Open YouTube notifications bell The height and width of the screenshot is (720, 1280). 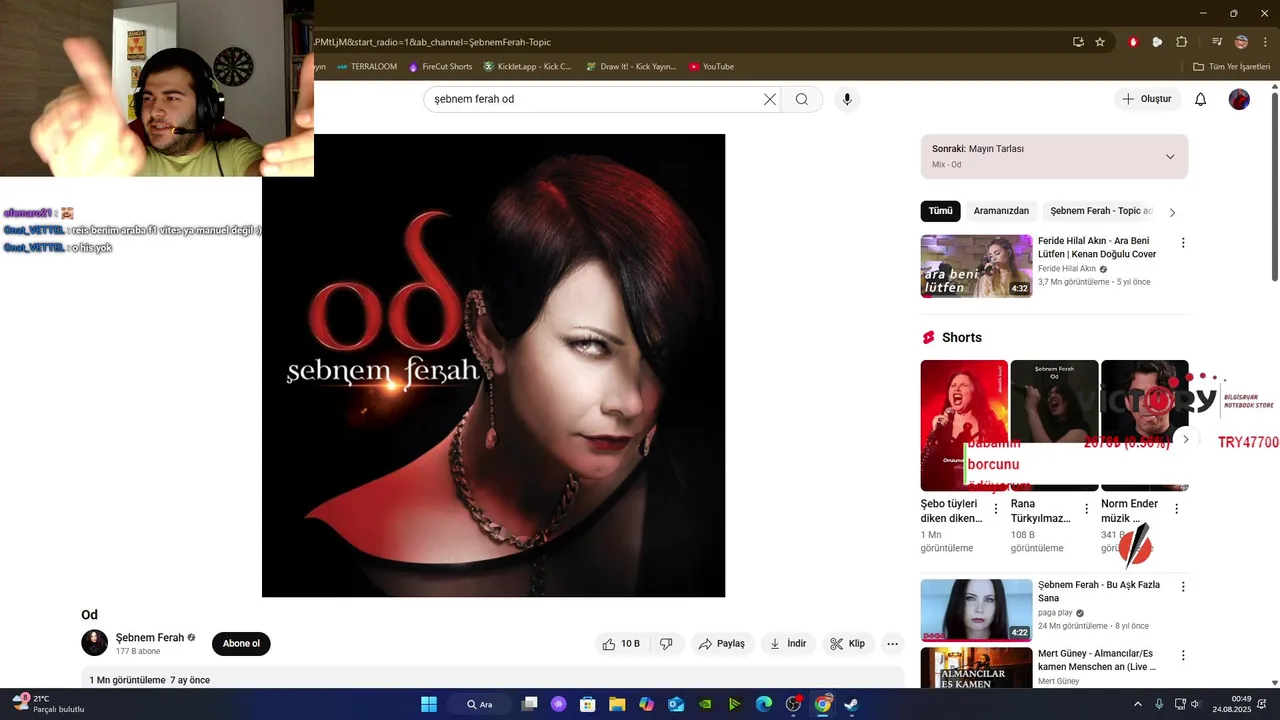pos(1201,99)
